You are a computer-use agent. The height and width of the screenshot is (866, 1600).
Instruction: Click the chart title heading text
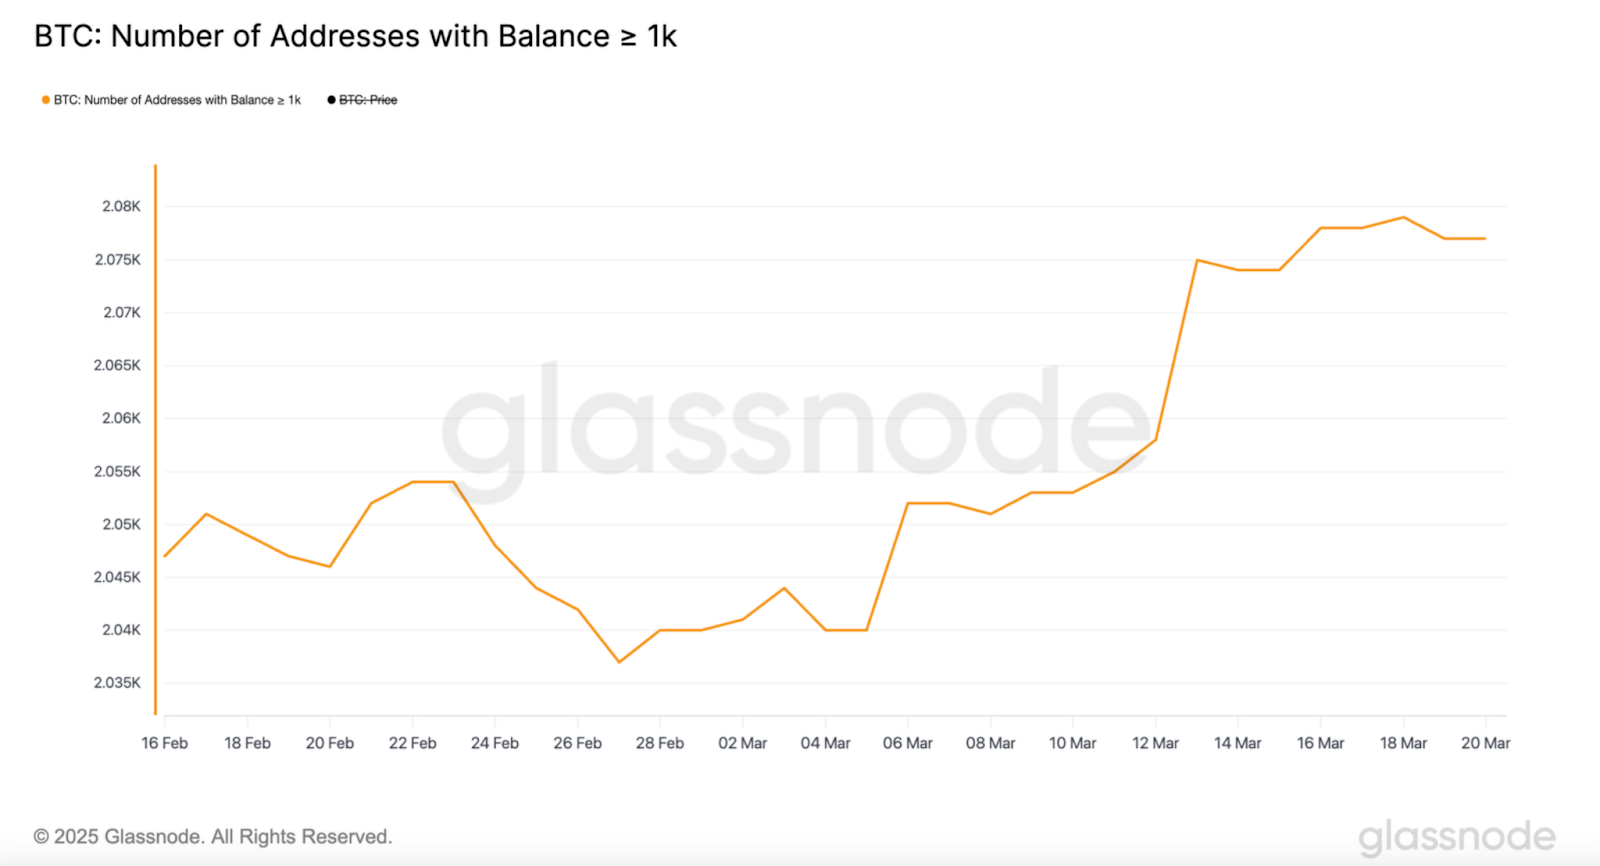355,37
